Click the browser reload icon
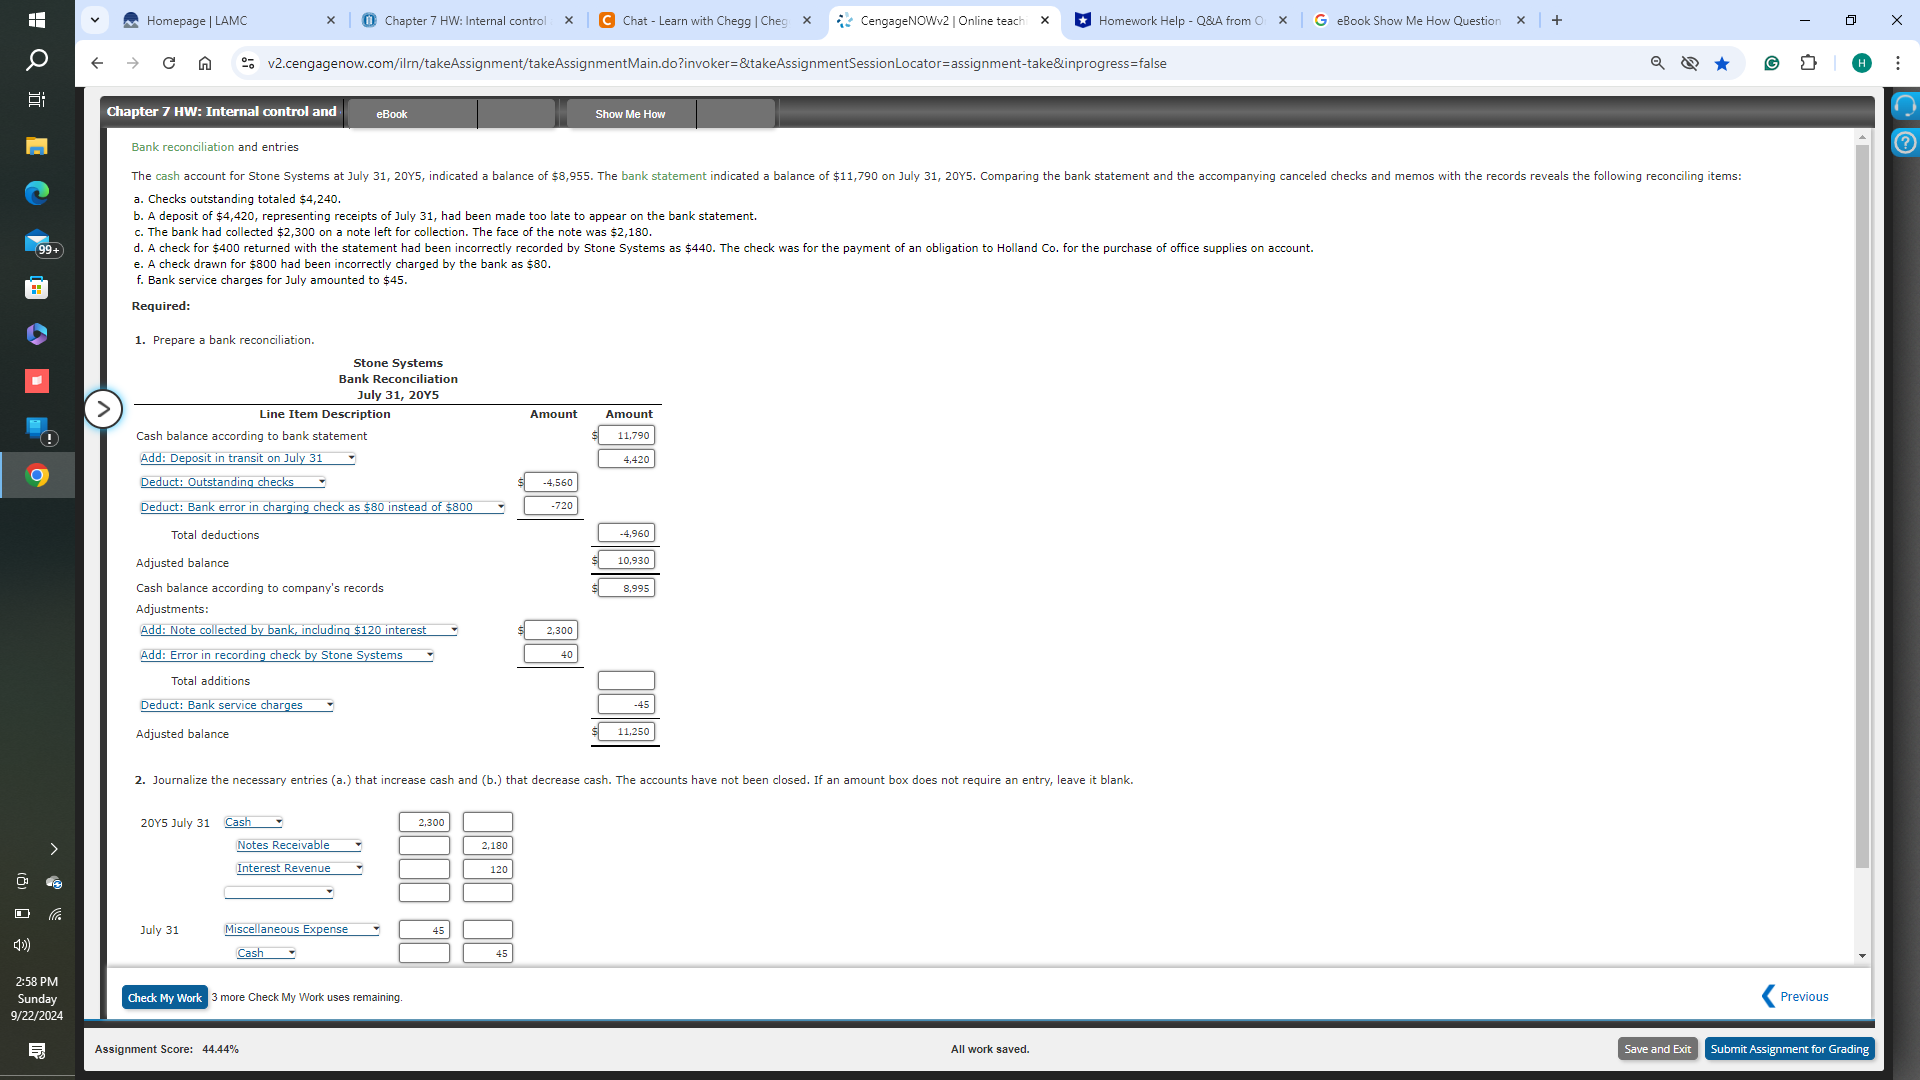Viewport: 1920px width, 1080px height. tap(169, 63)
